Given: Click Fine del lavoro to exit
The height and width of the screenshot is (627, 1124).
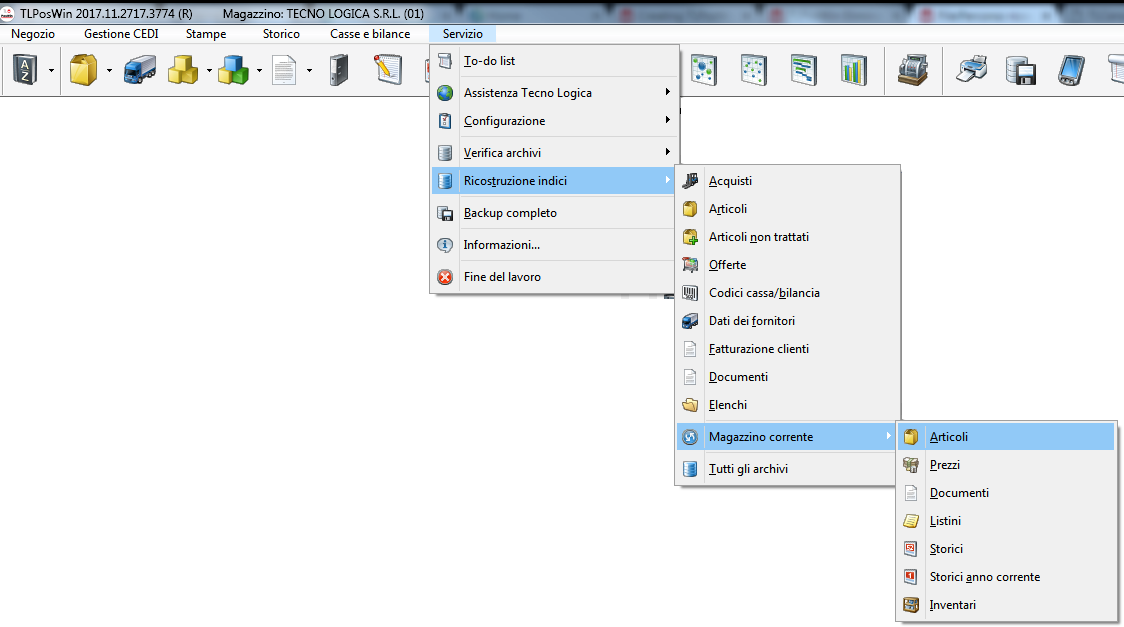Looking at the screenshot, I should coord(502,277).
